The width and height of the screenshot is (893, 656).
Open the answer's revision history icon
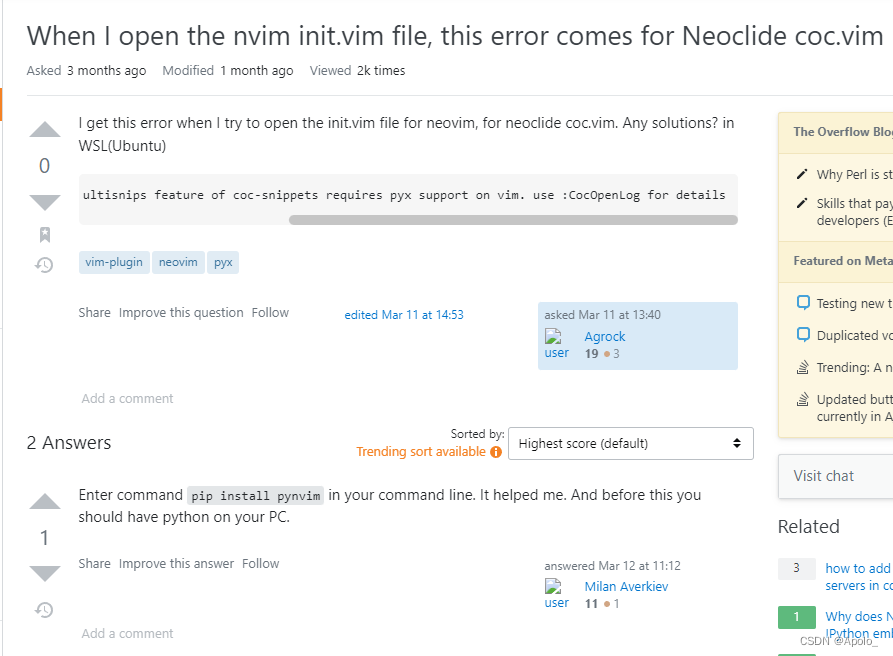click(x=44, y=609)
